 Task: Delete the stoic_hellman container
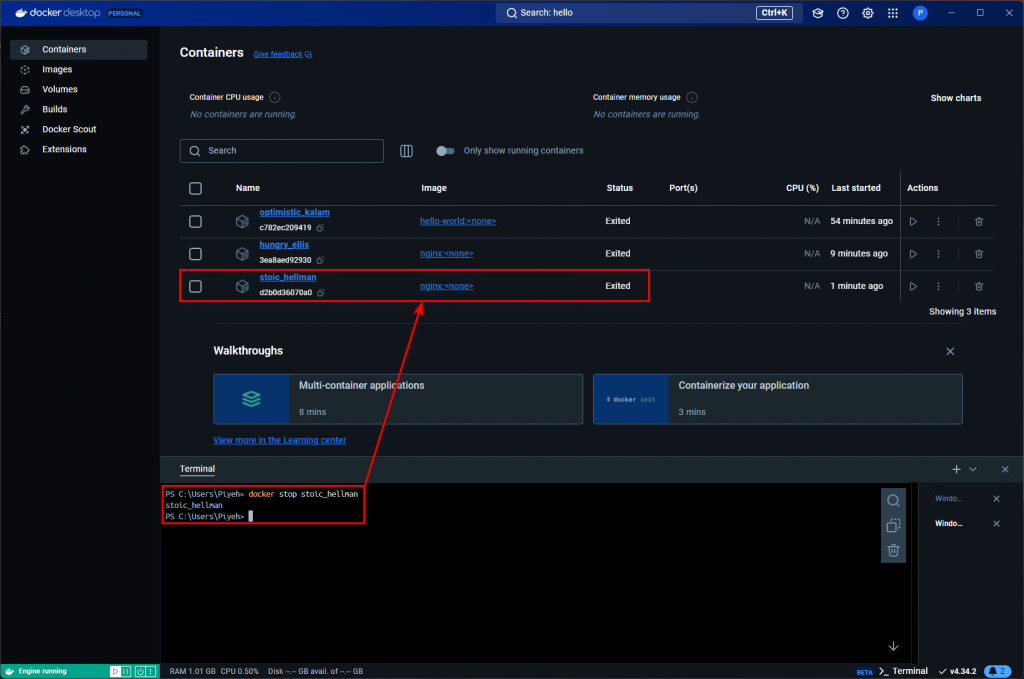point(979,286)
